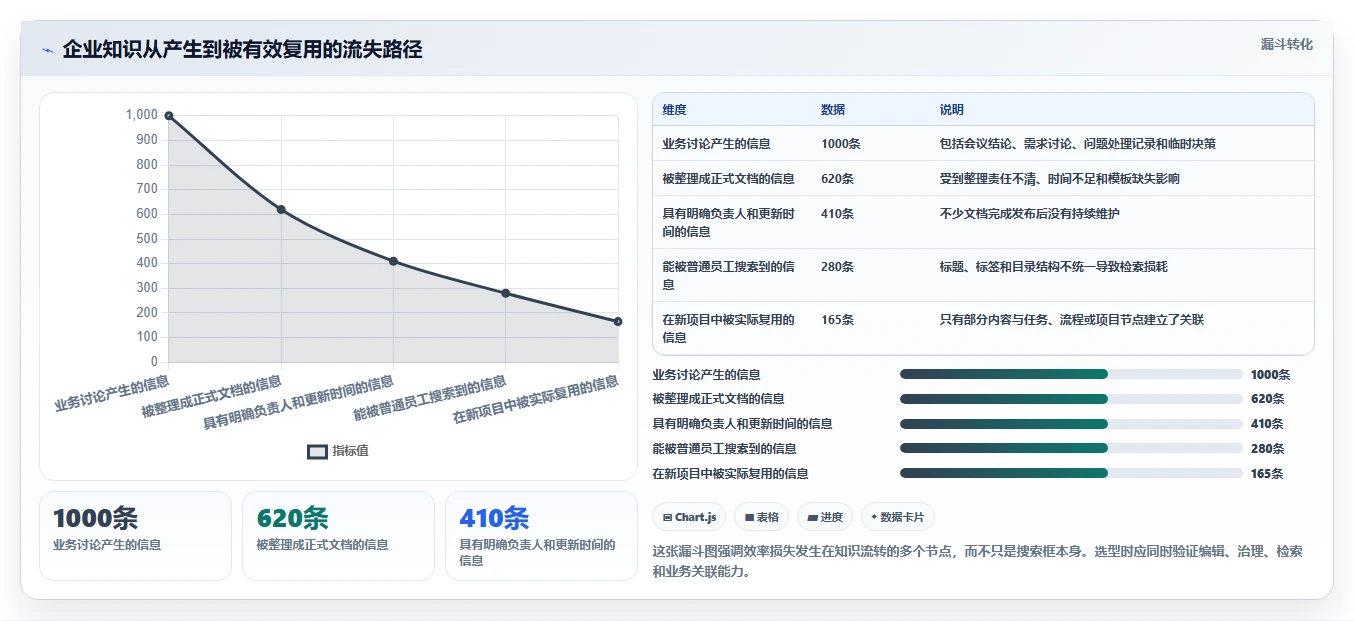This screenshot has height=621, width=1354.
Task: Click the 表格 tag chip
Action: [761, 517]
